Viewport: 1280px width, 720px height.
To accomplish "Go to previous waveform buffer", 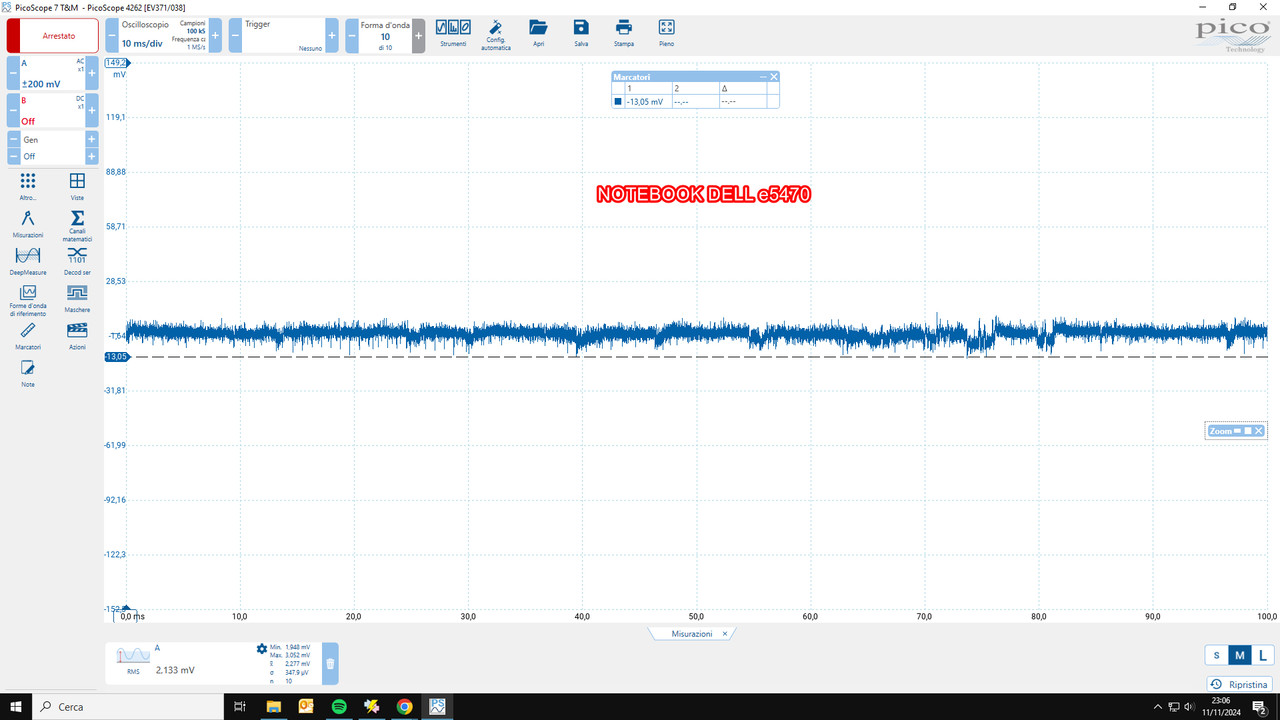I will pyautogui.click(x=352, y=35).
